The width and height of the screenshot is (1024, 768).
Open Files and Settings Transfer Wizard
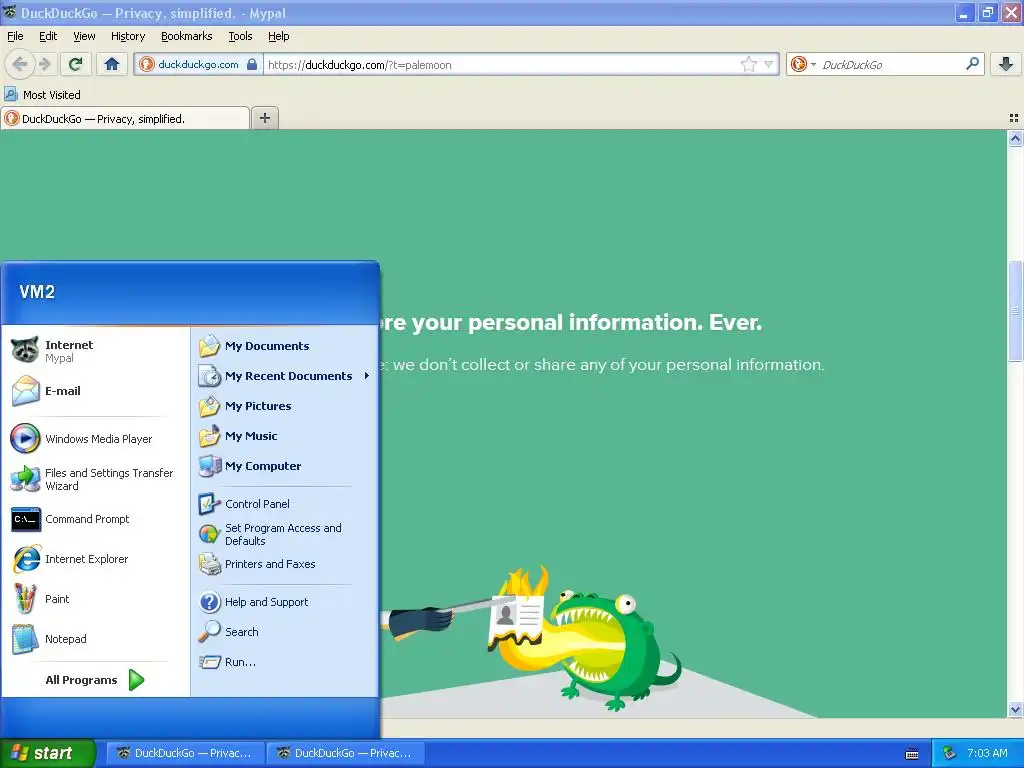95,479
